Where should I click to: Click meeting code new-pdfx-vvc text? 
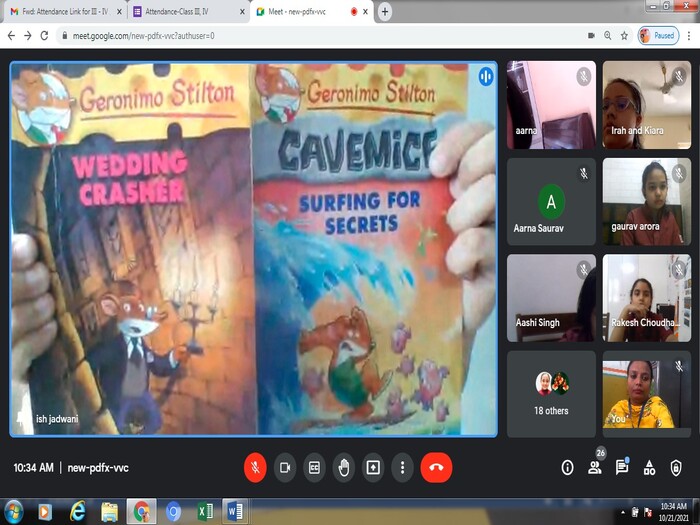coord(98,468)
